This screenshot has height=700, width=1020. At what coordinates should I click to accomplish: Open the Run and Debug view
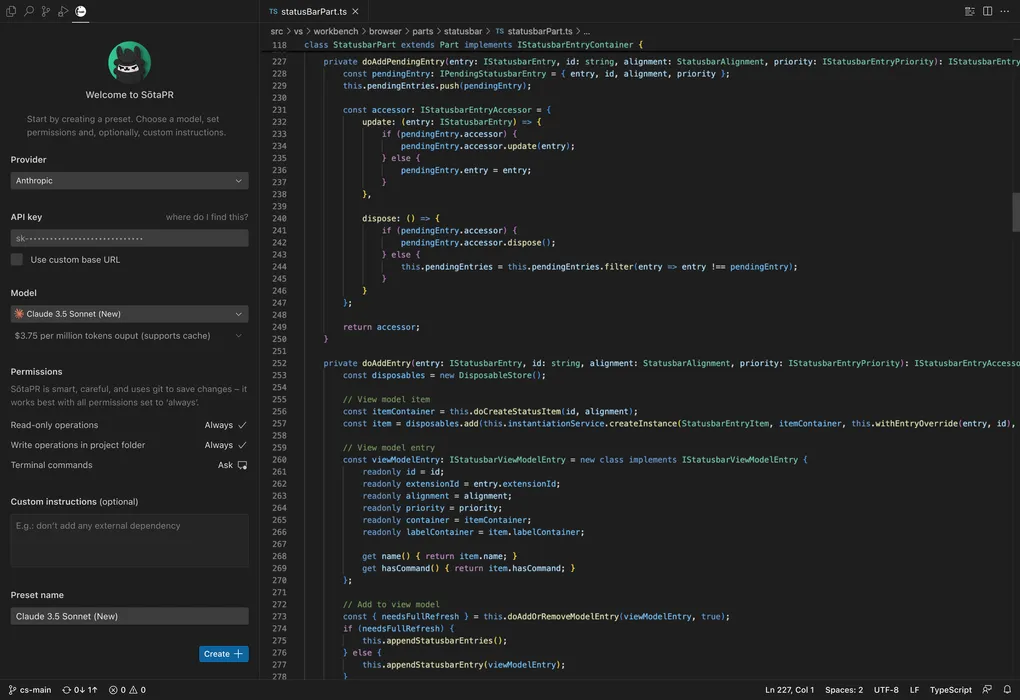click(x=63, y=9)
